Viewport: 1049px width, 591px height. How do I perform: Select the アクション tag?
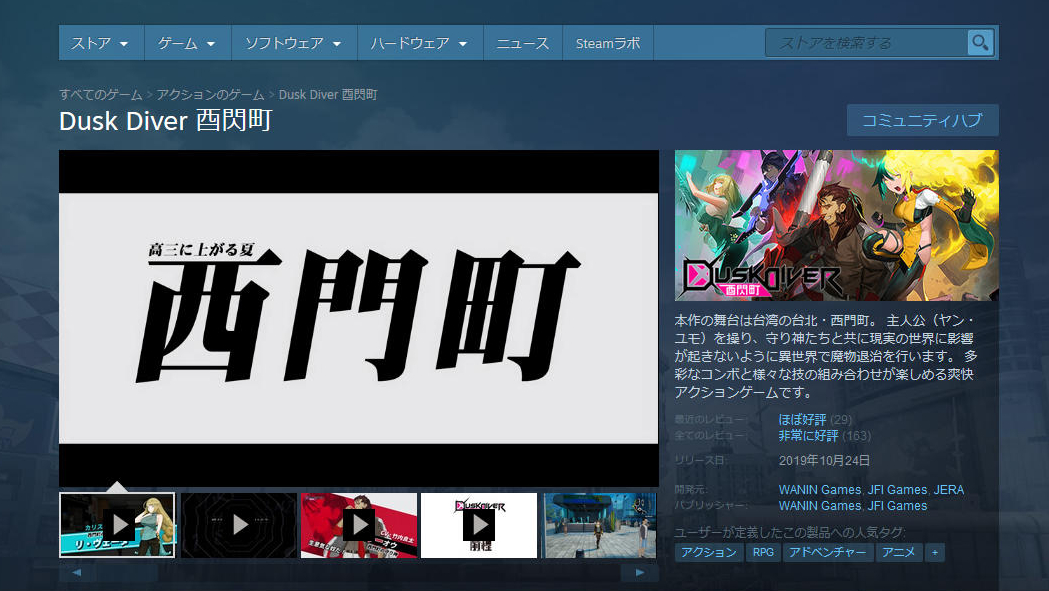point(709,552)
